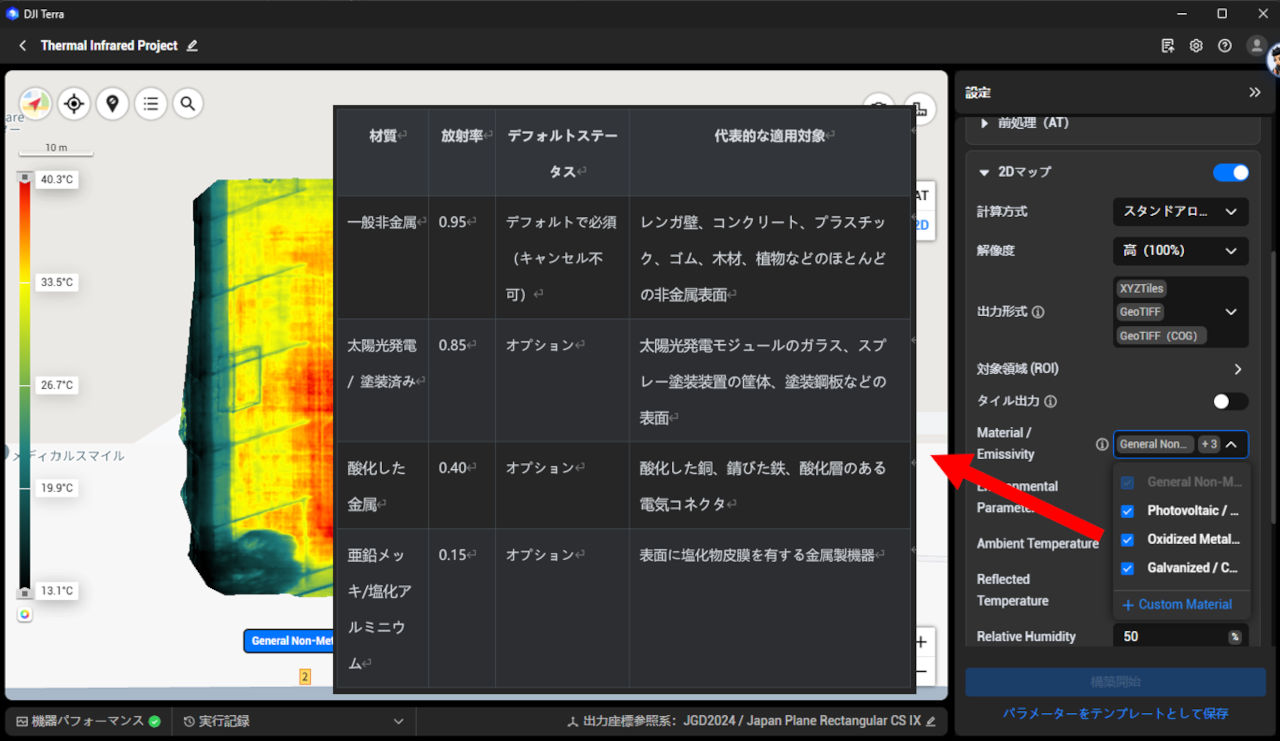Viewport: 1280px width, 741px height.
Task: Go back using the arrow beside the project name
Action: (23, 46)
